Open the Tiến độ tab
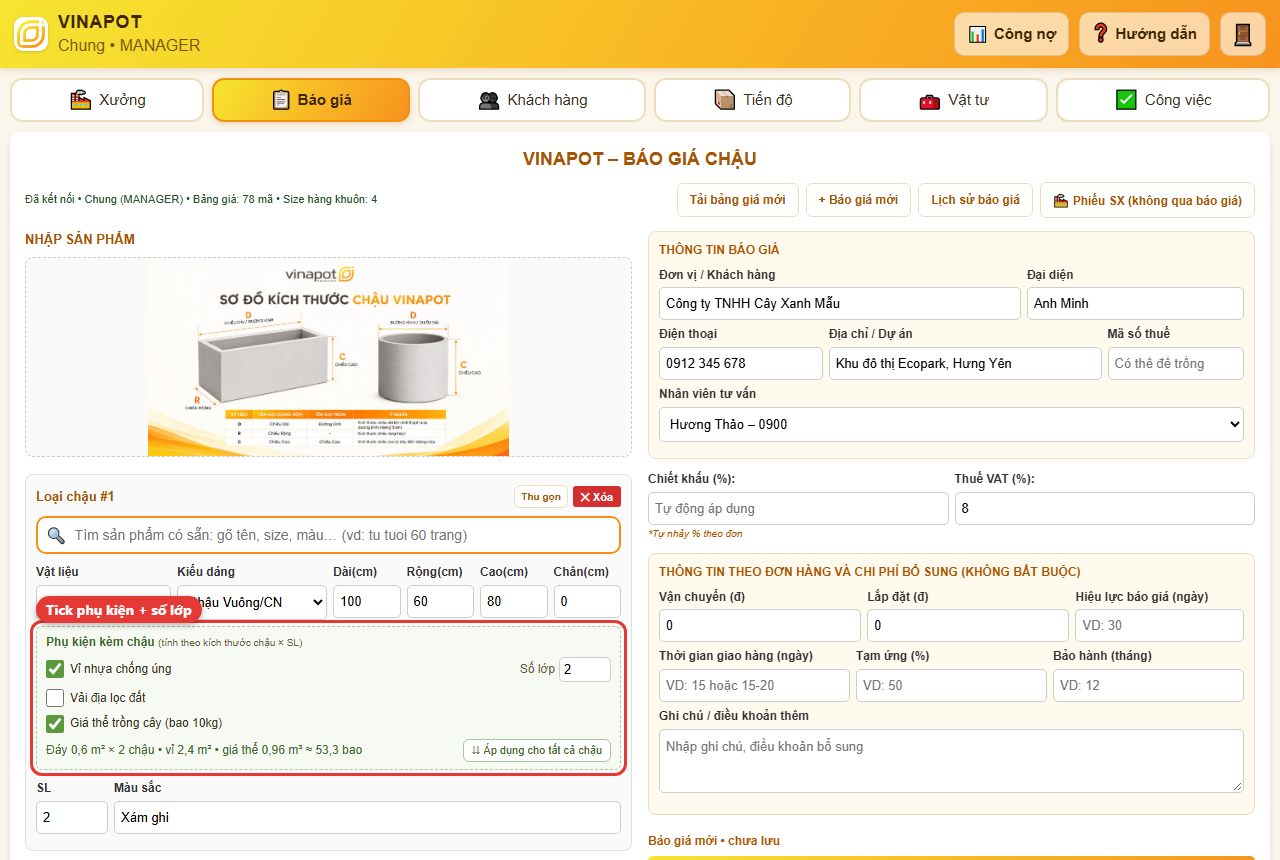The height and width of the screenshot is (860, 1280). click(x=752, y=100)
